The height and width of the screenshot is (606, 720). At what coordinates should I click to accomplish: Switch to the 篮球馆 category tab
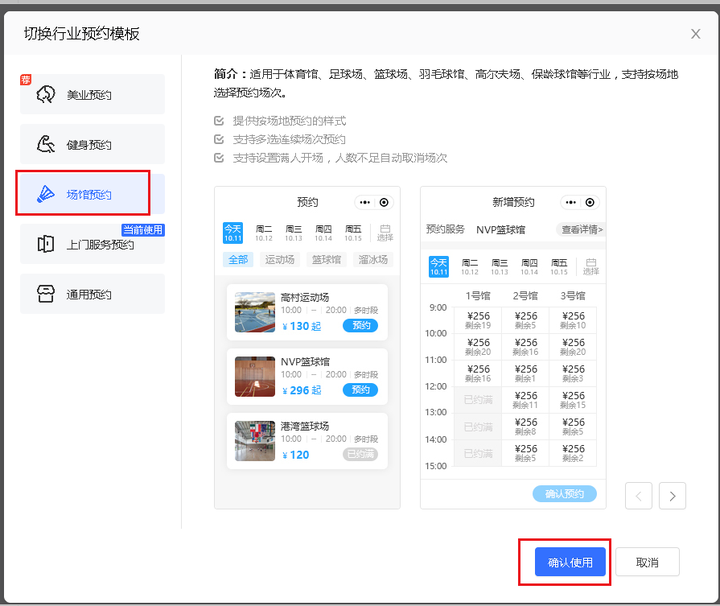click(x=326, y=260)
